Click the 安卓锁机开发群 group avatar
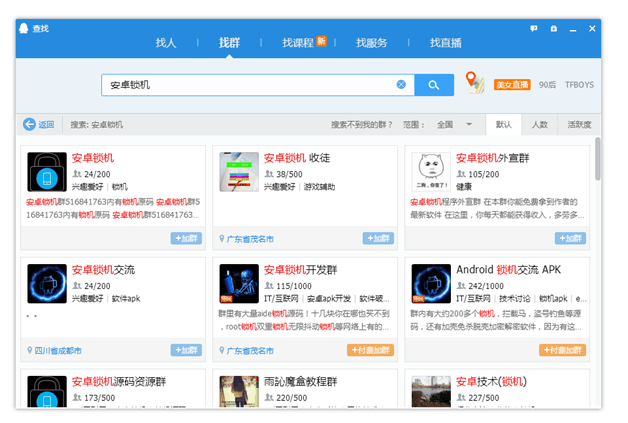The height and width of the screenshot is (423, 628). click(239, 284)
